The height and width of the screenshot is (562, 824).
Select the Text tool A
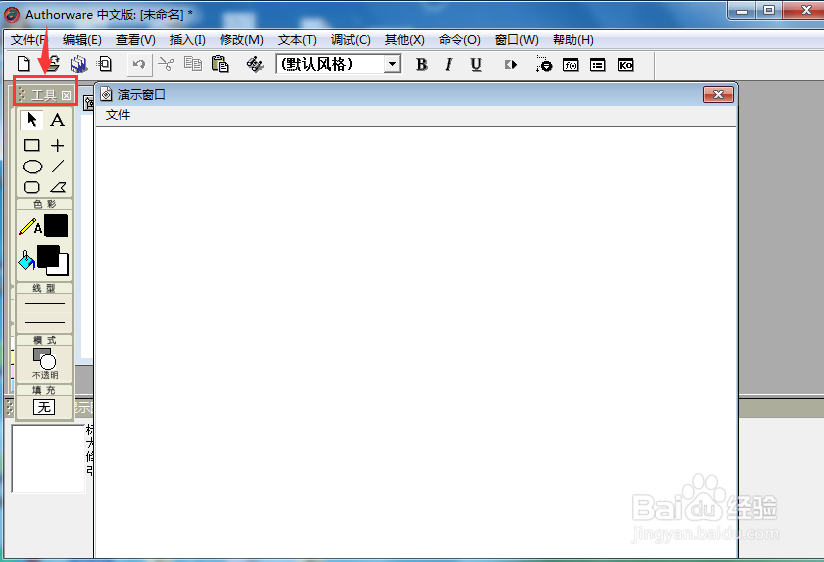click(x=57, y=120)
